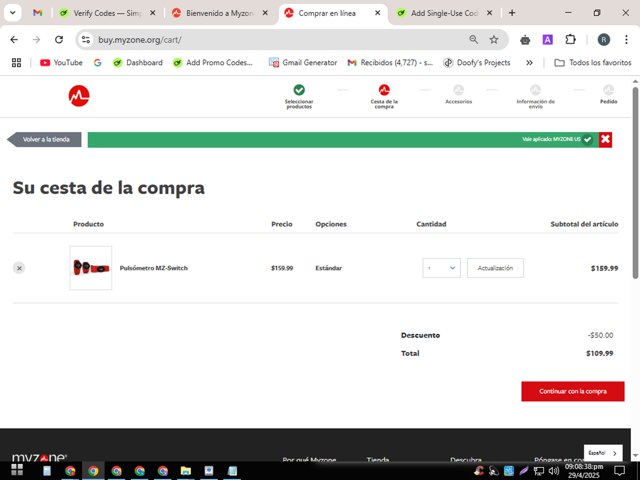This screenshot has height=480, width=640.
Task: Open the volume control in system tray
Action: tap(554, 471)
